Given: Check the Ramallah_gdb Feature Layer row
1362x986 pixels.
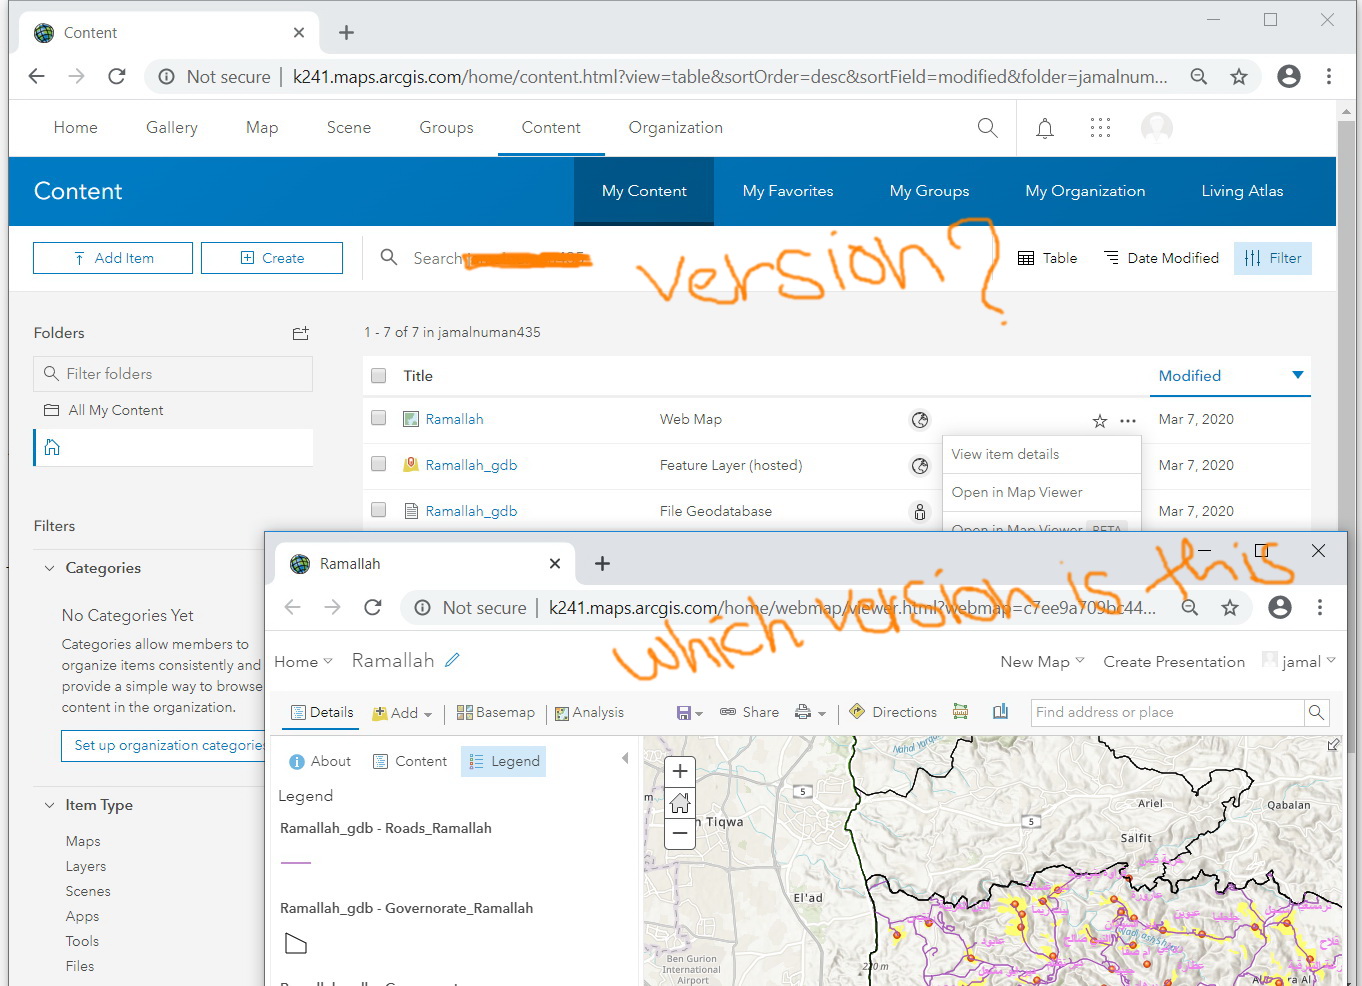Looking at the screenshot, I should click(x=378, y=464).
